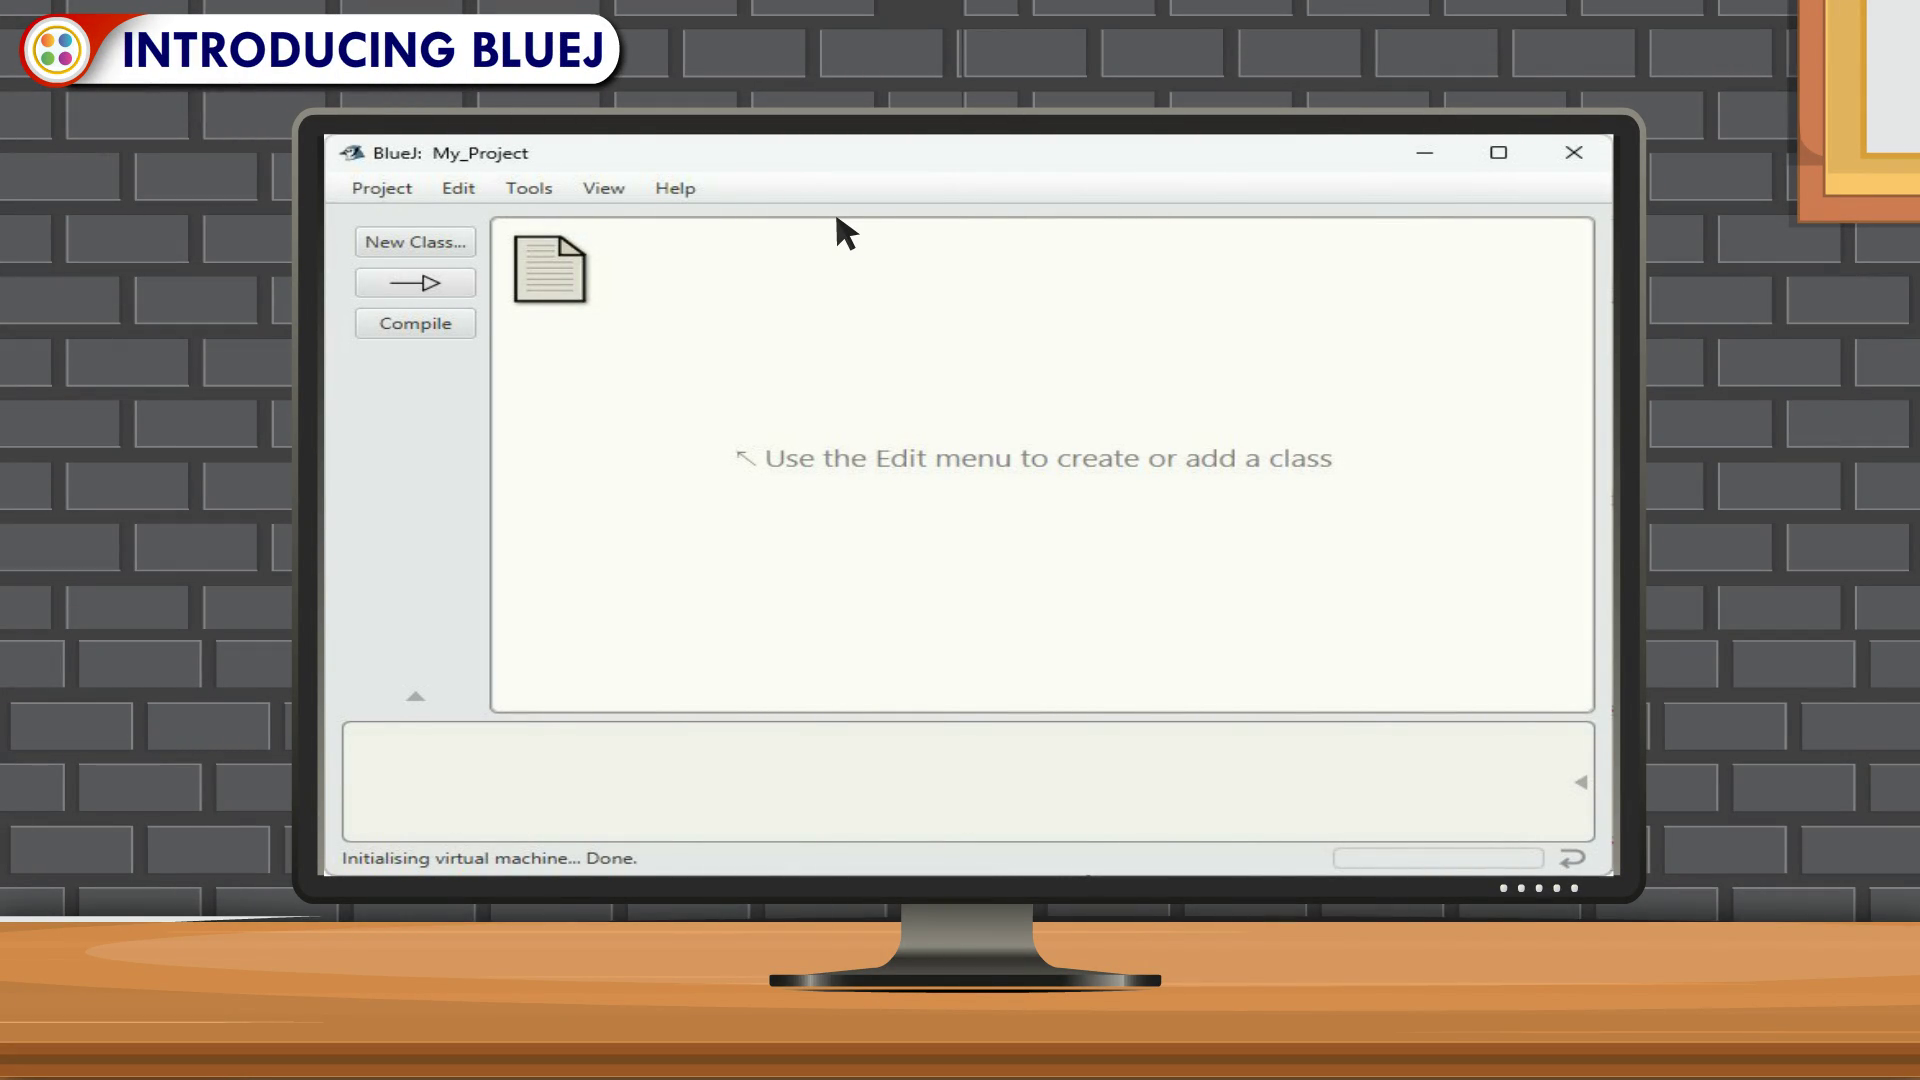The height and width of the screenshot is (1080, 1920).
Task: Expand the codepad using left-pointing triangle
Action: click(1580, 782)
